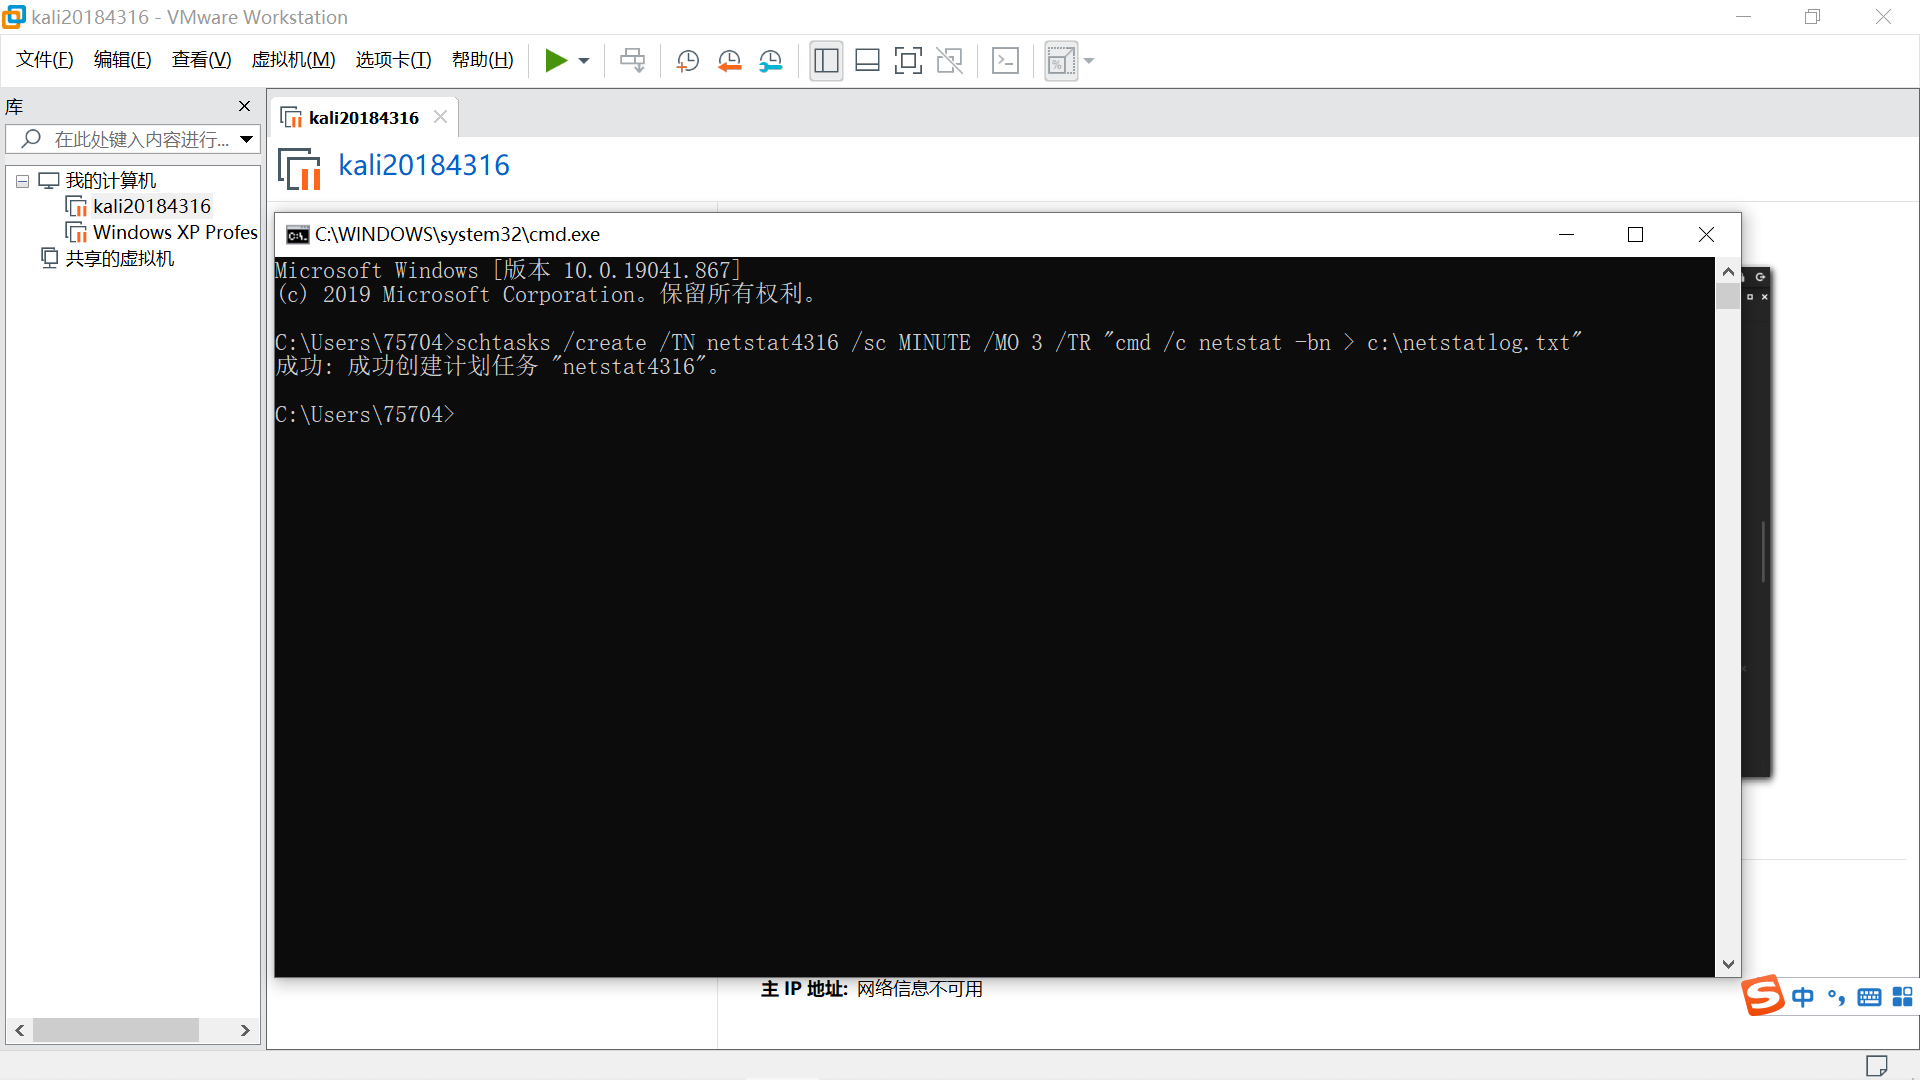
Task: Open the 虚拟机(M) menu
Action: click(x=293, y=60)
